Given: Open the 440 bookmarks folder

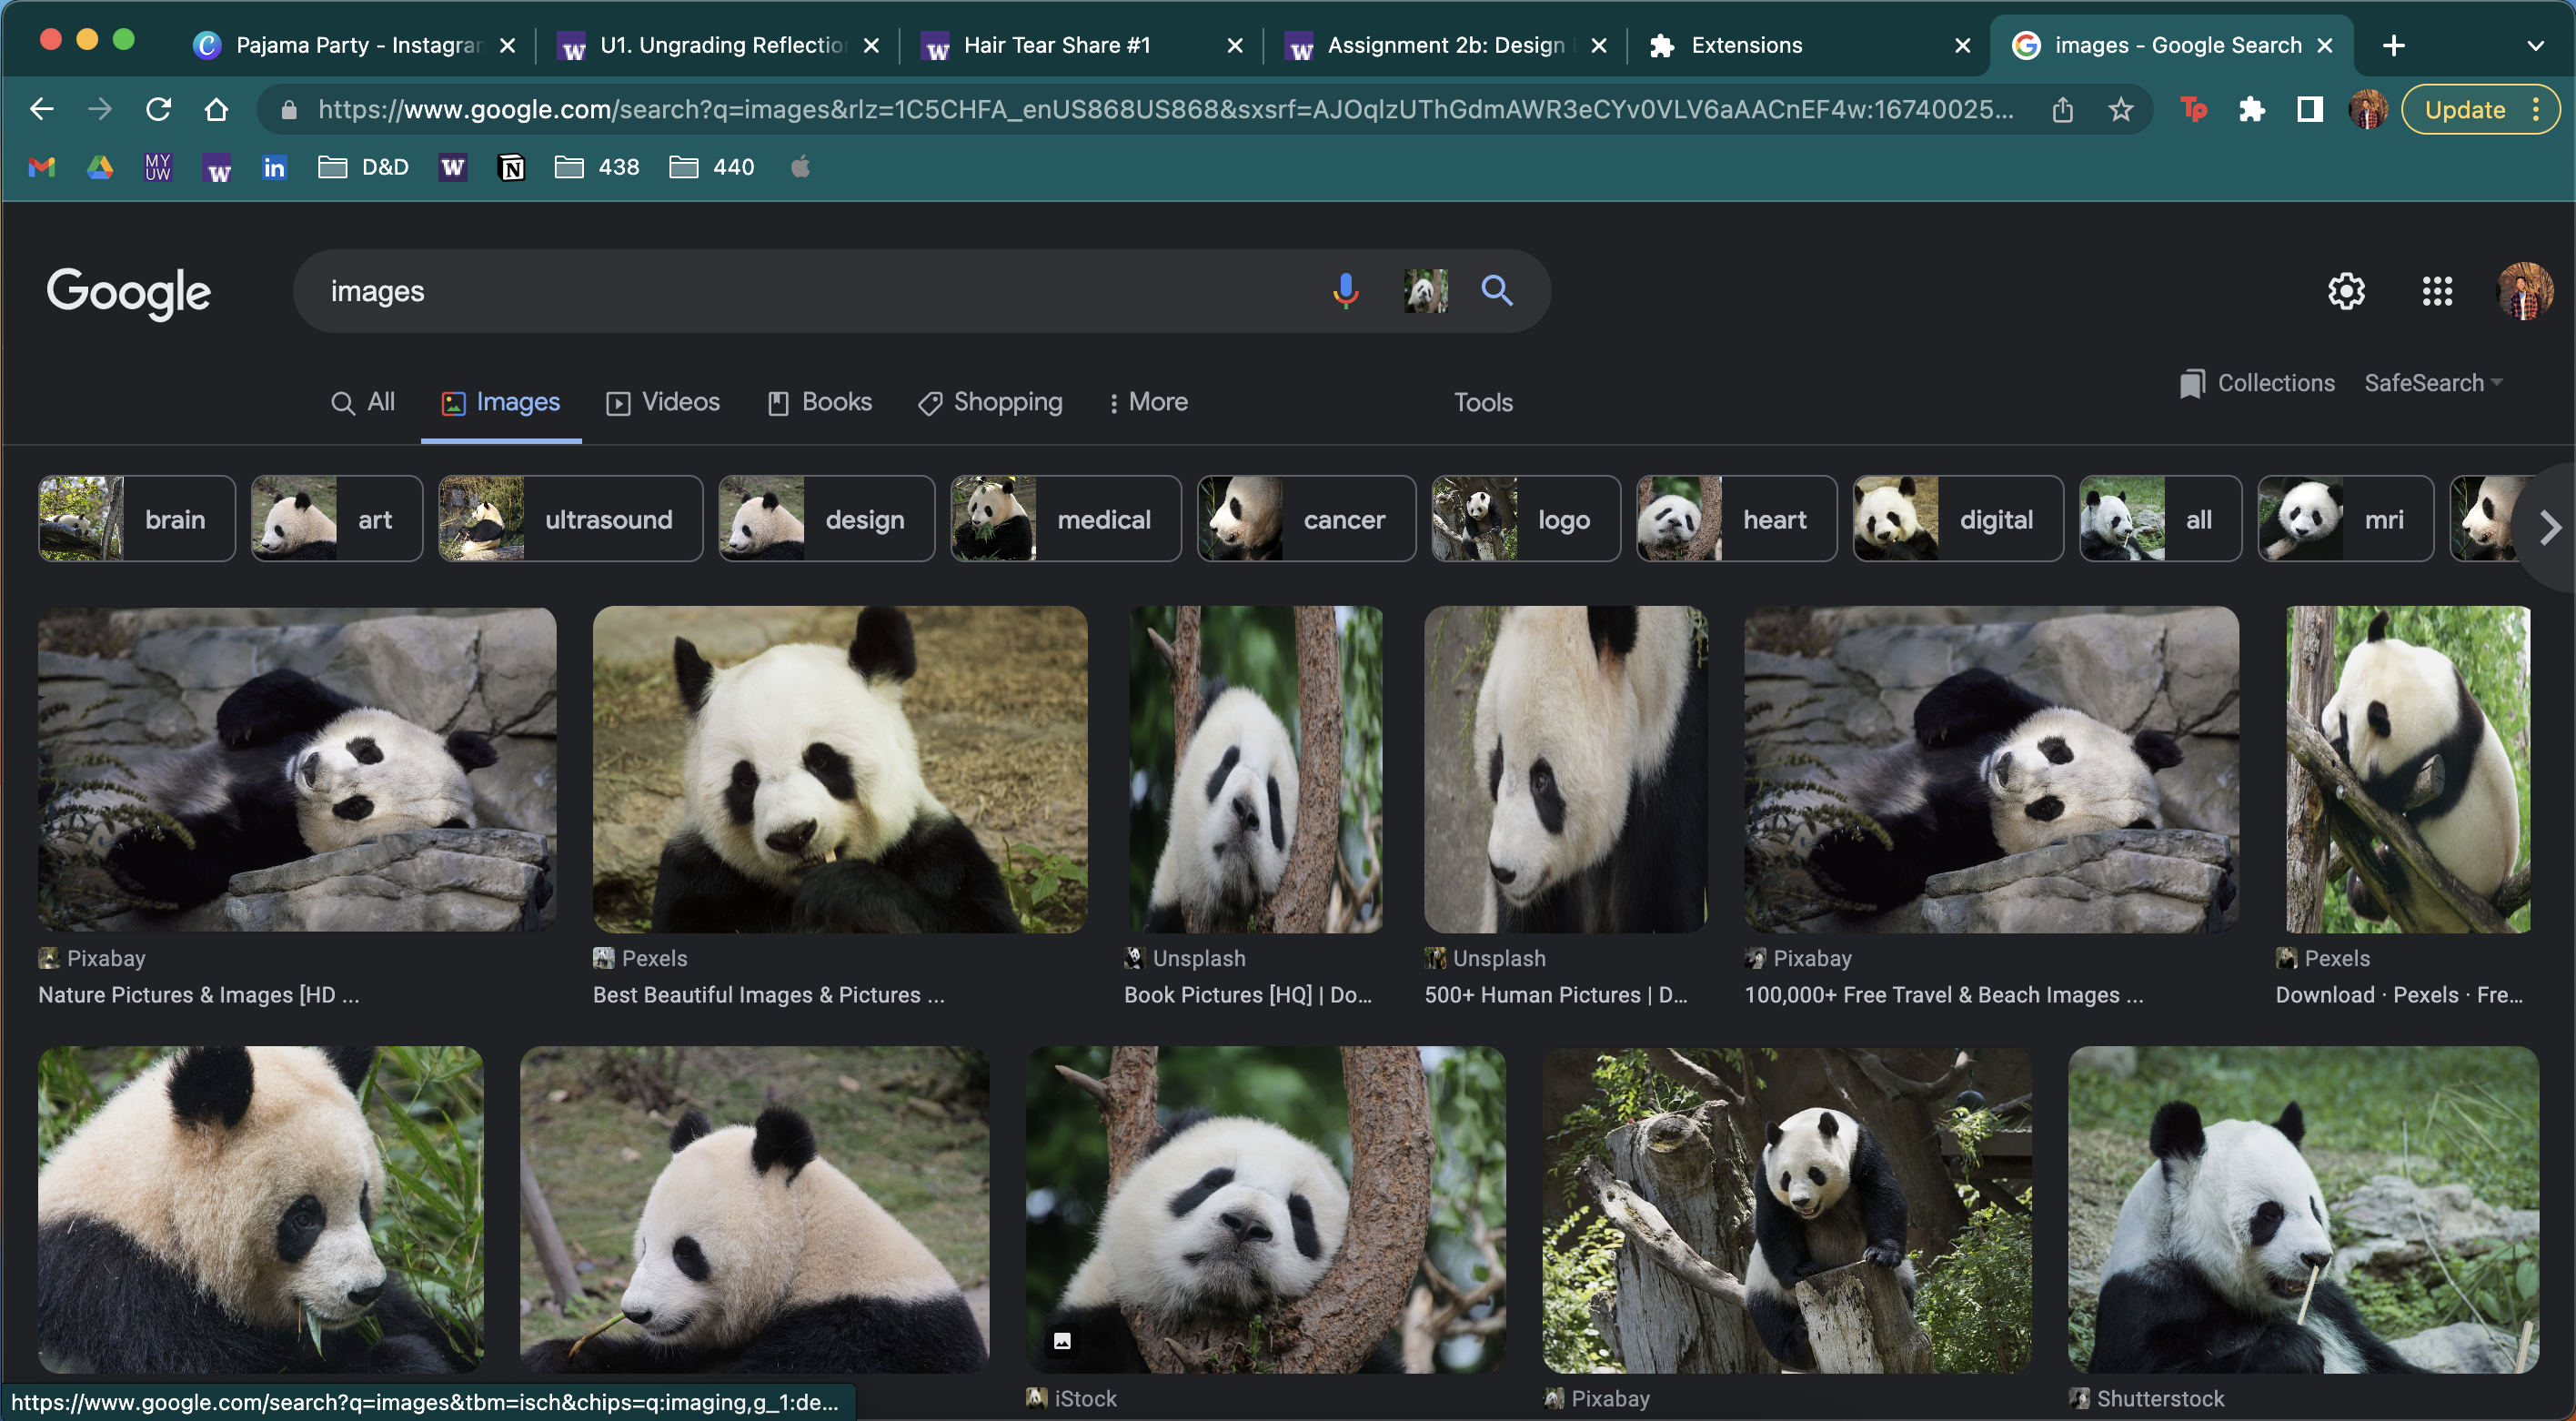Looking at the screenshot, I should [x=711, y=167].
